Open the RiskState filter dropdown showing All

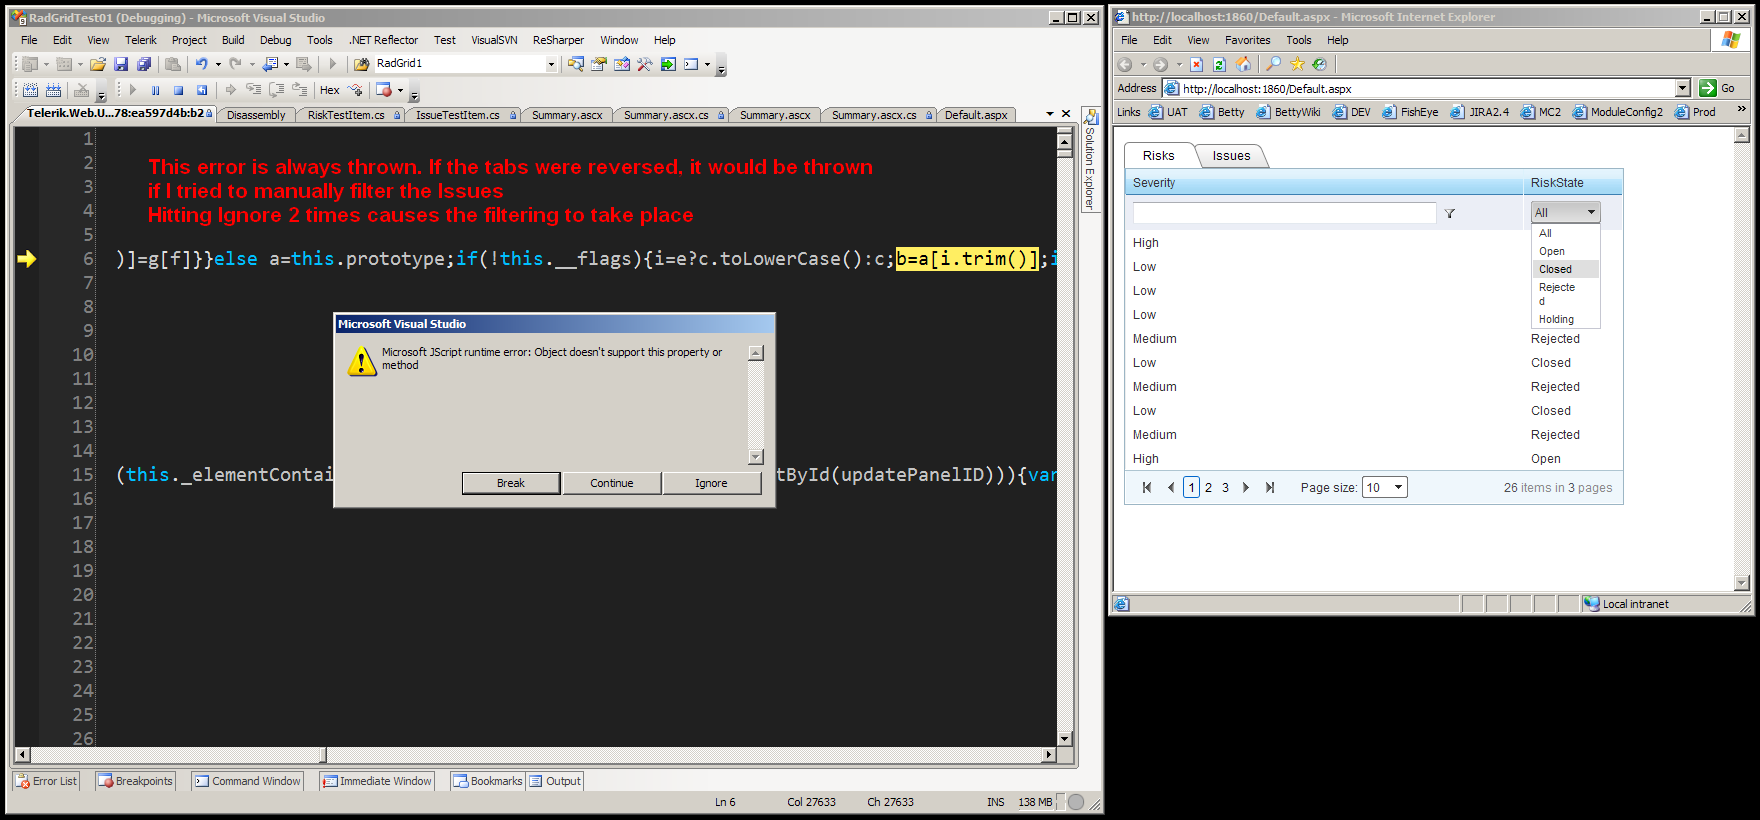(1565, 212)
